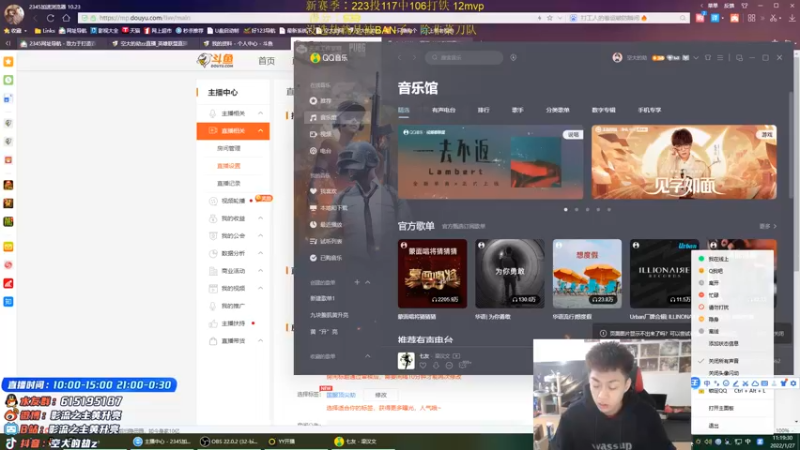The width and height of the screenshot is (800, 450).
Task: Open YY开播 from the taskbar
Action: click(282, 441)
